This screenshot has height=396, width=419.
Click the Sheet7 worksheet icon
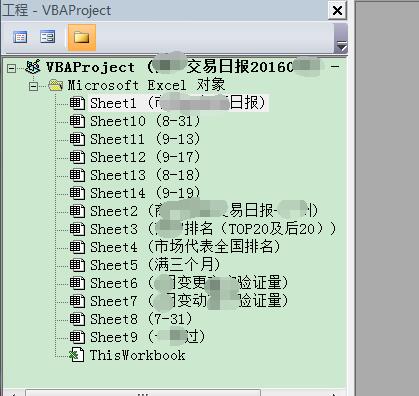coord(77,301)
